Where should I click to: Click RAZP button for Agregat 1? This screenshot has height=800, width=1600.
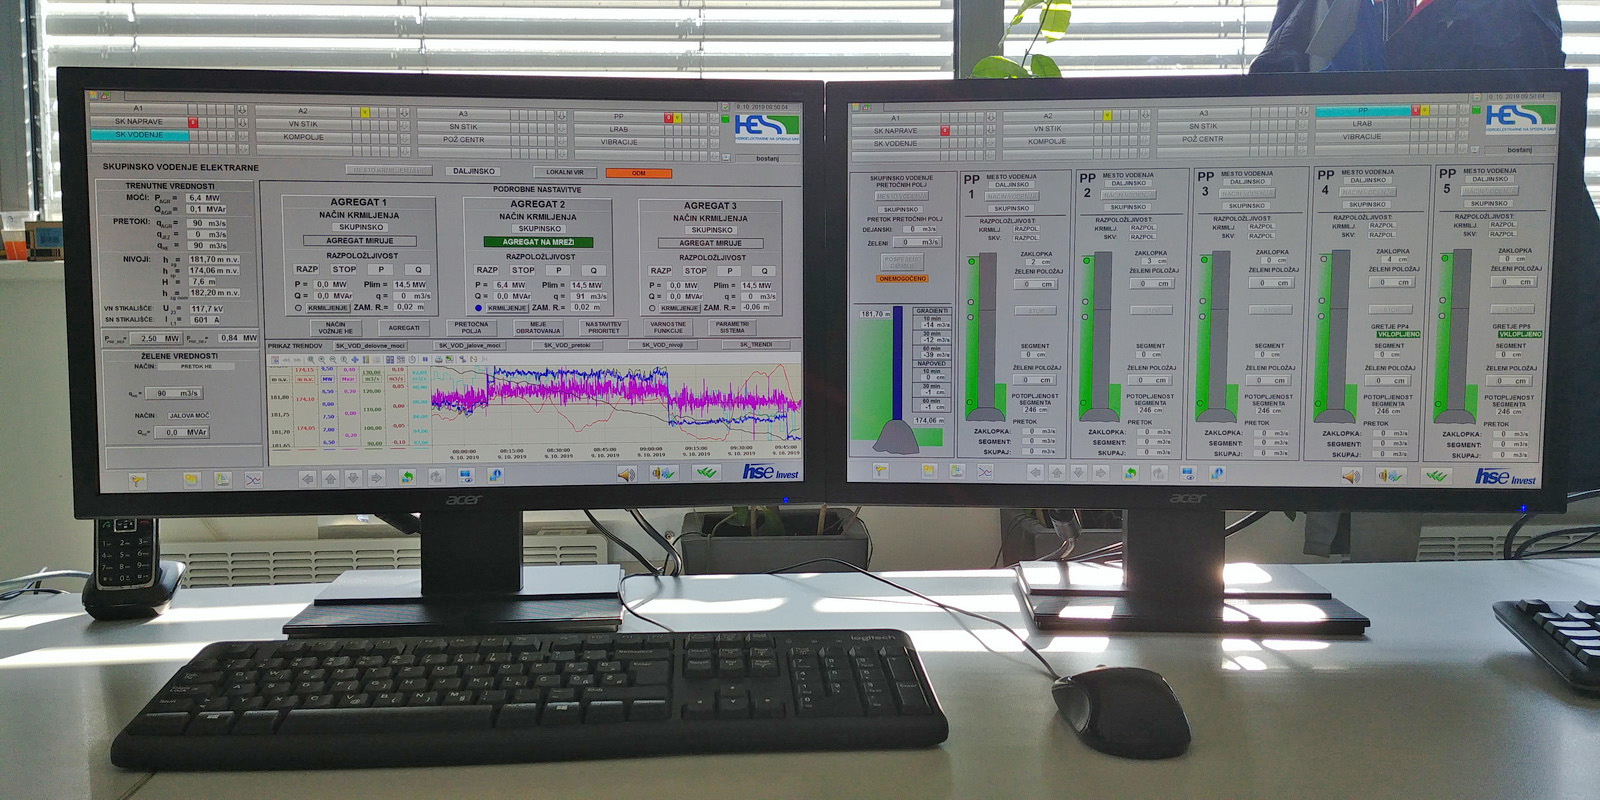pyautogui.click(x=307, y=269)
